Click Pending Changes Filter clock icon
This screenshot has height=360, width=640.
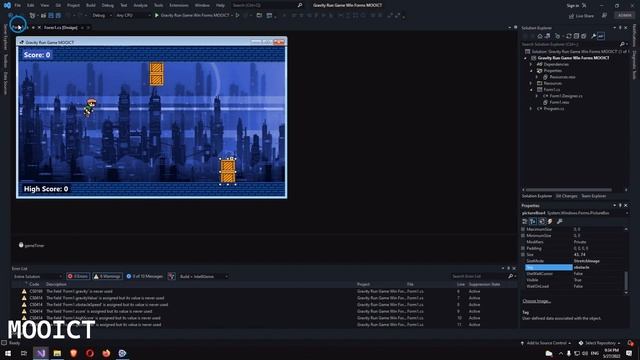tap(558, 36)
